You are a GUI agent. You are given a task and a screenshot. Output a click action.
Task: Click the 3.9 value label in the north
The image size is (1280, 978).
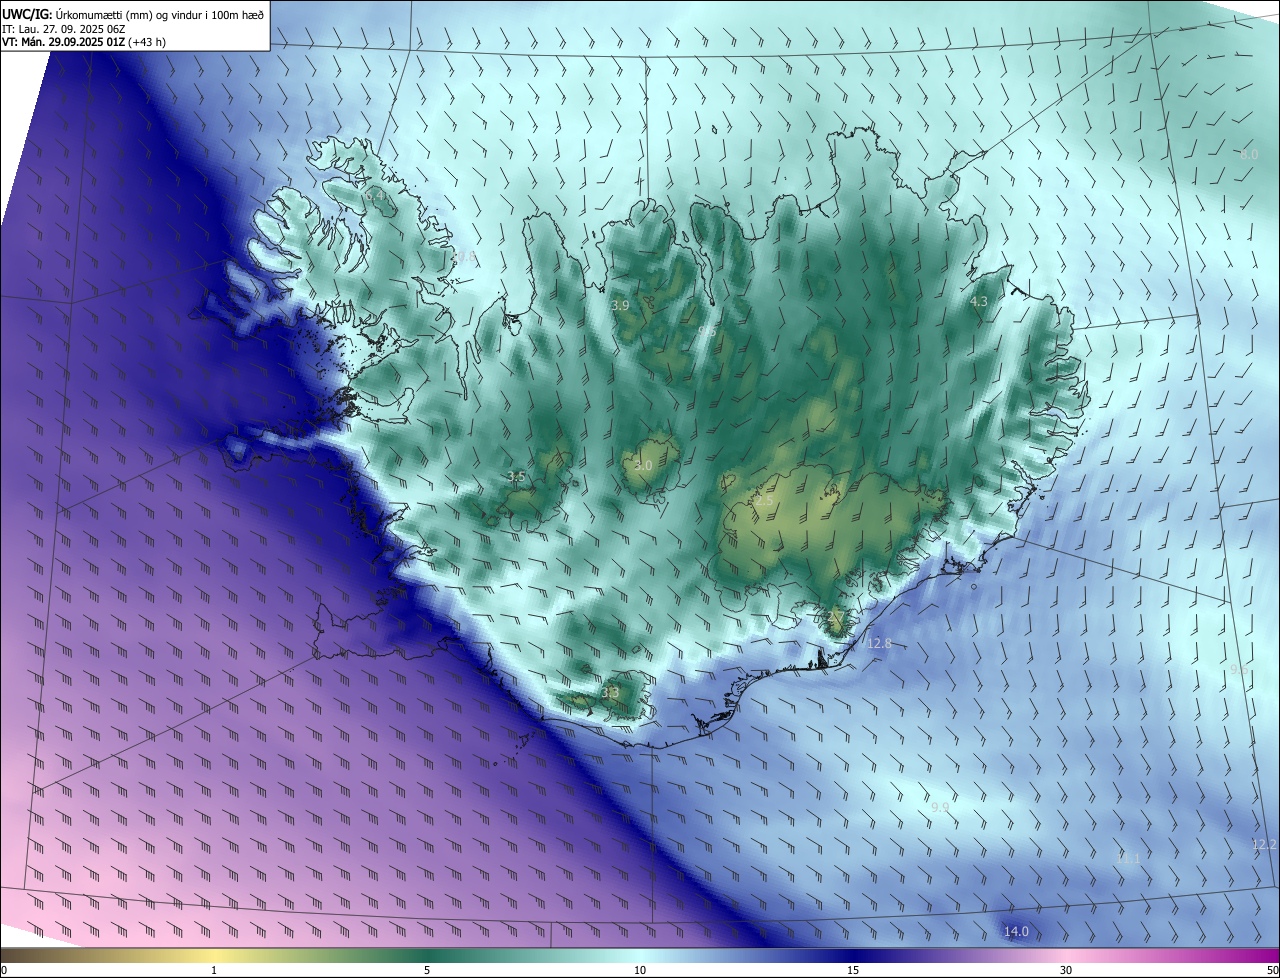(620, 305)
